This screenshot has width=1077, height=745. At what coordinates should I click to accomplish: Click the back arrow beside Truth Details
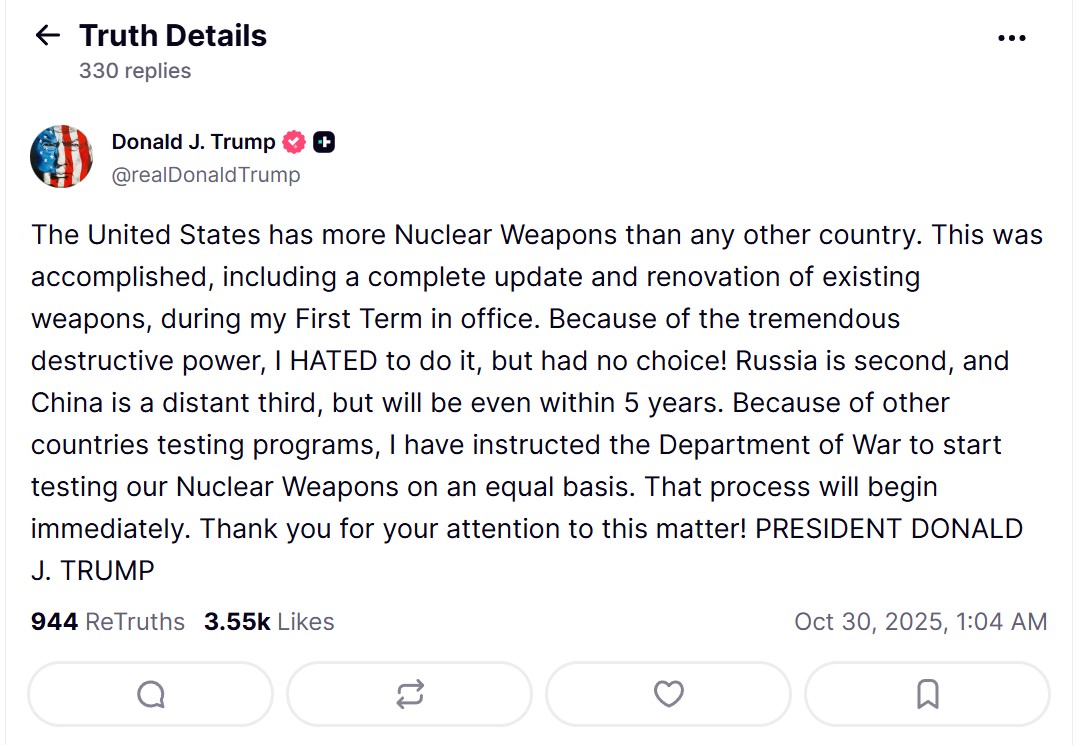(x=47, y=36)
